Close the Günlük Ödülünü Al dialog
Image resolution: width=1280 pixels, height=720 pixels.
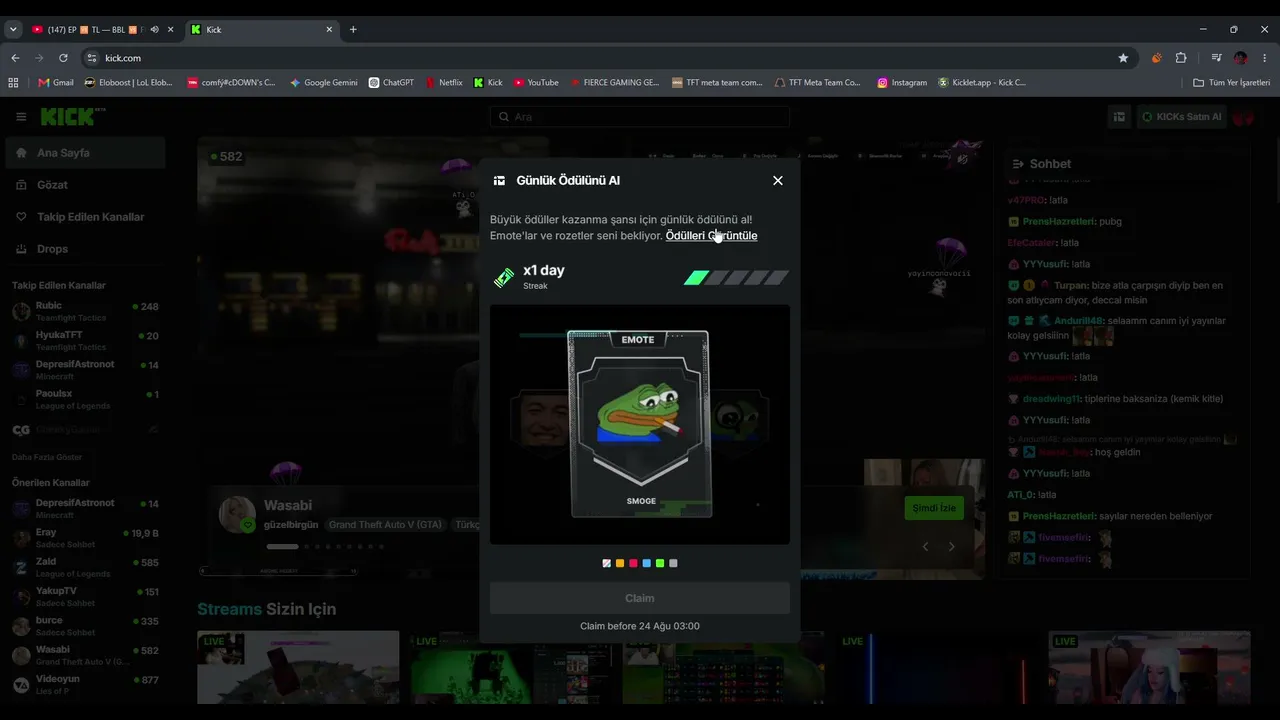(778, 181)
